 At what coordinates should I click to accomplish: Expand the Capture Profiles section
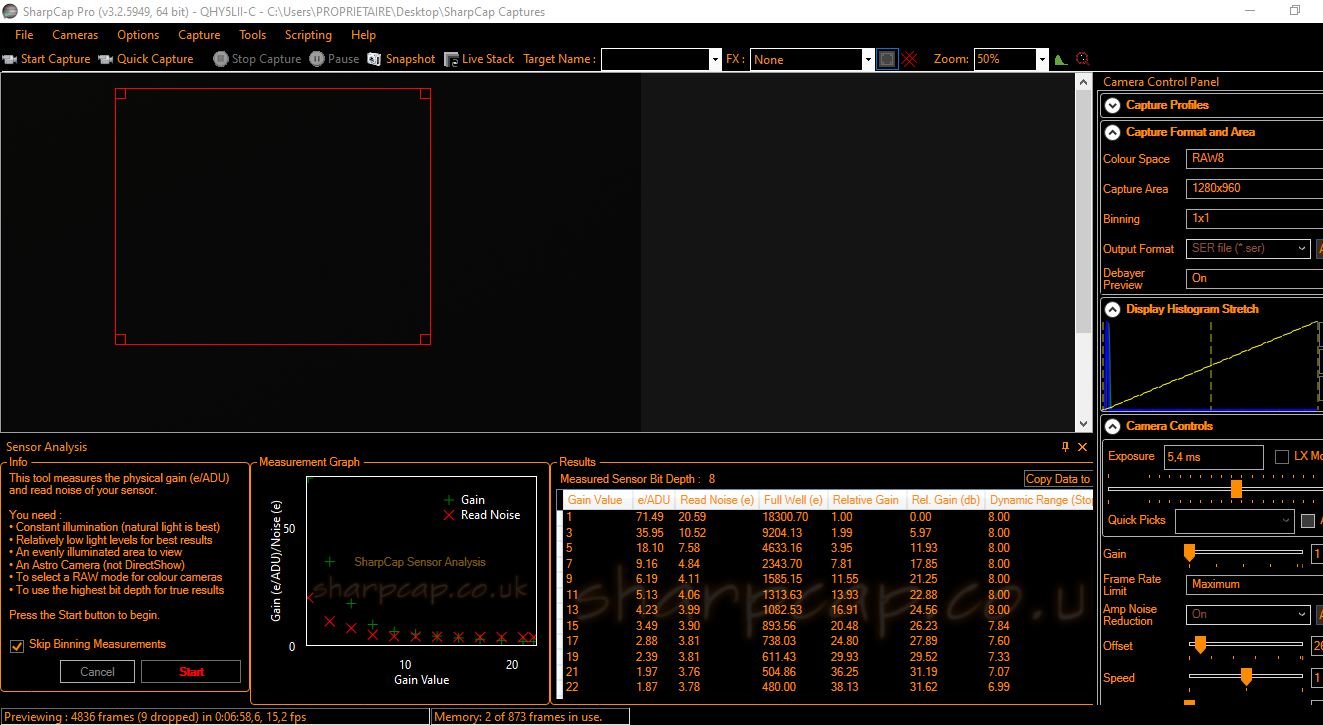(1112, 105)
